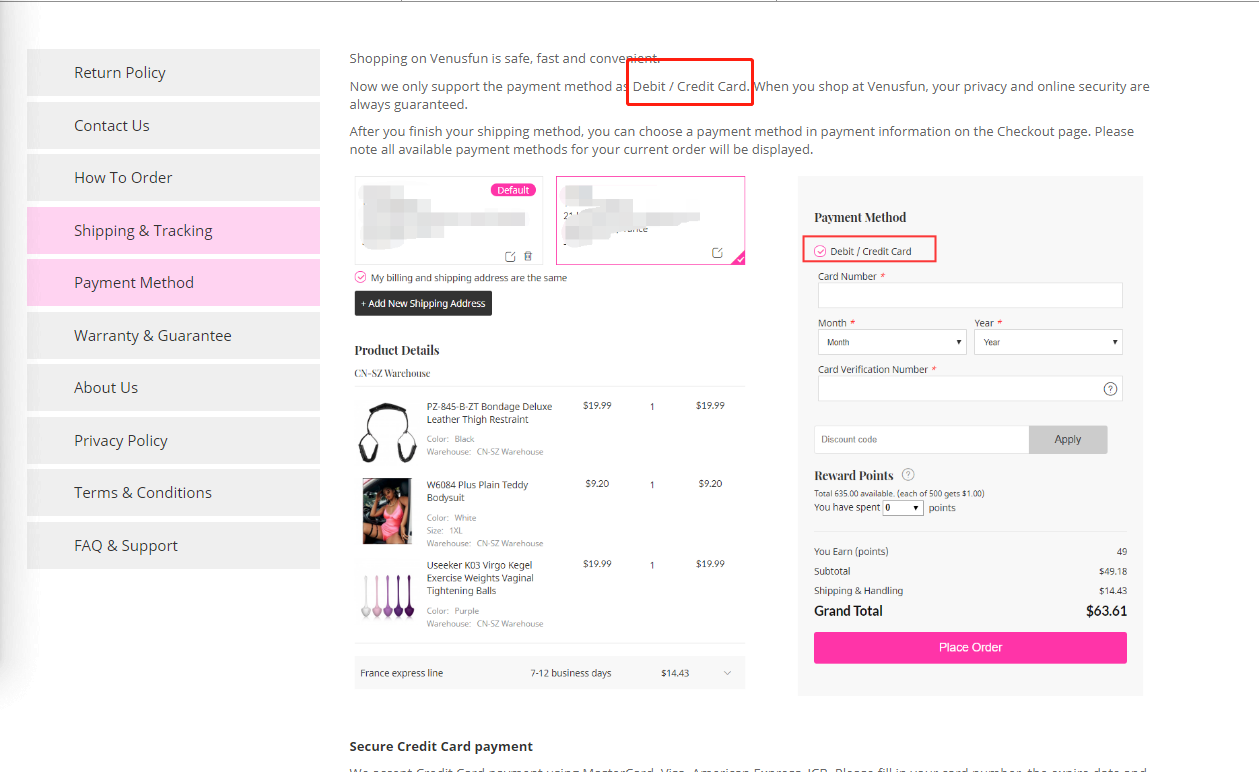
Task: Click the 7-12 business days delivery estimate
Action: (571, 673)
